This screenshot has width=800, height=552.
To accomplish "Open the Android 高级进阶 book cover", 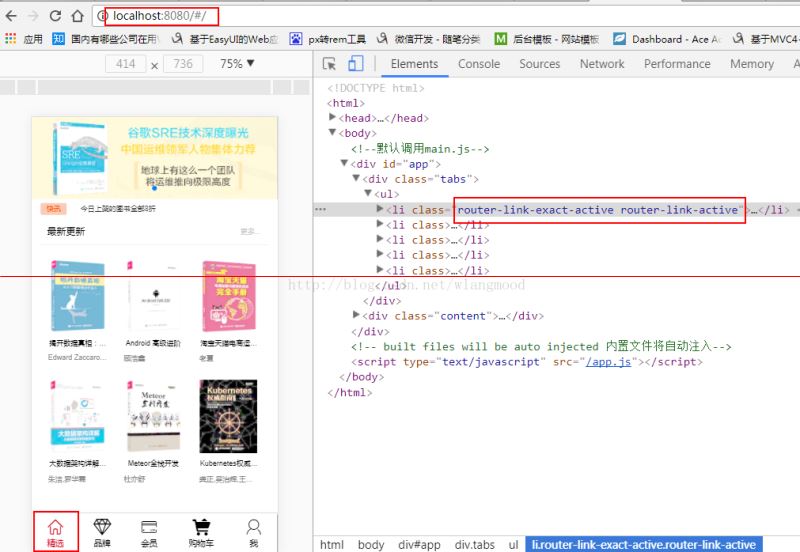I will coord(153,296).
